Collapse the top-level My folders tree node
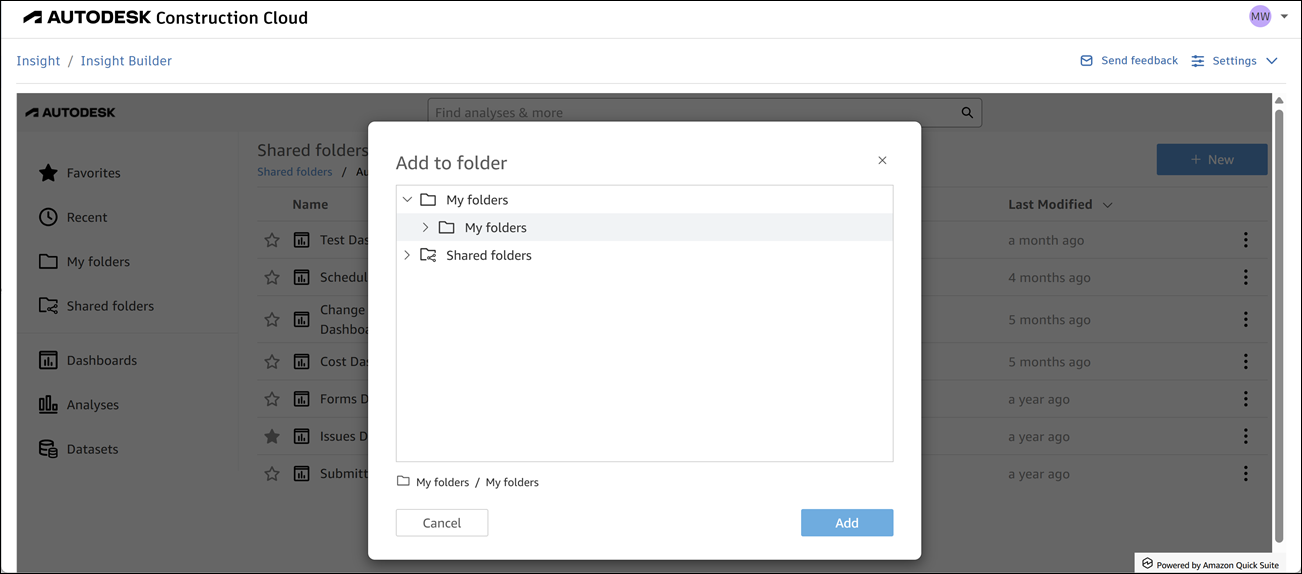This screenshot has width=1302, height=574. click(x=407, y=200)
